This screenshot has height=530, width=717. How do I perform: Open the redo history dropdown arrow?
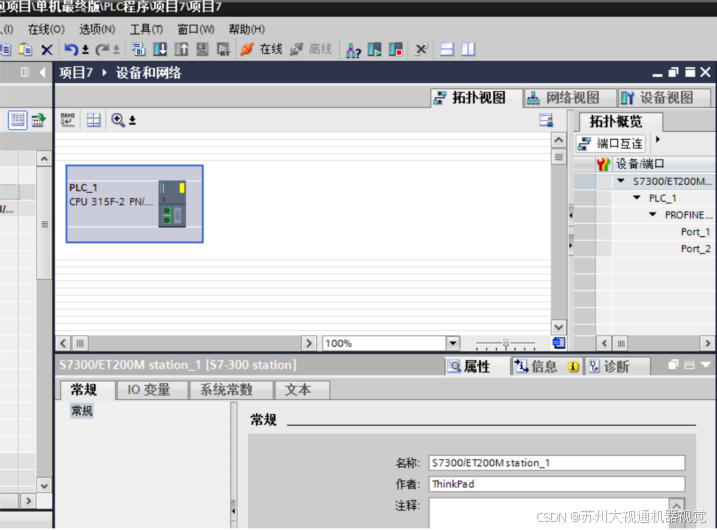(x=116, y=50)
